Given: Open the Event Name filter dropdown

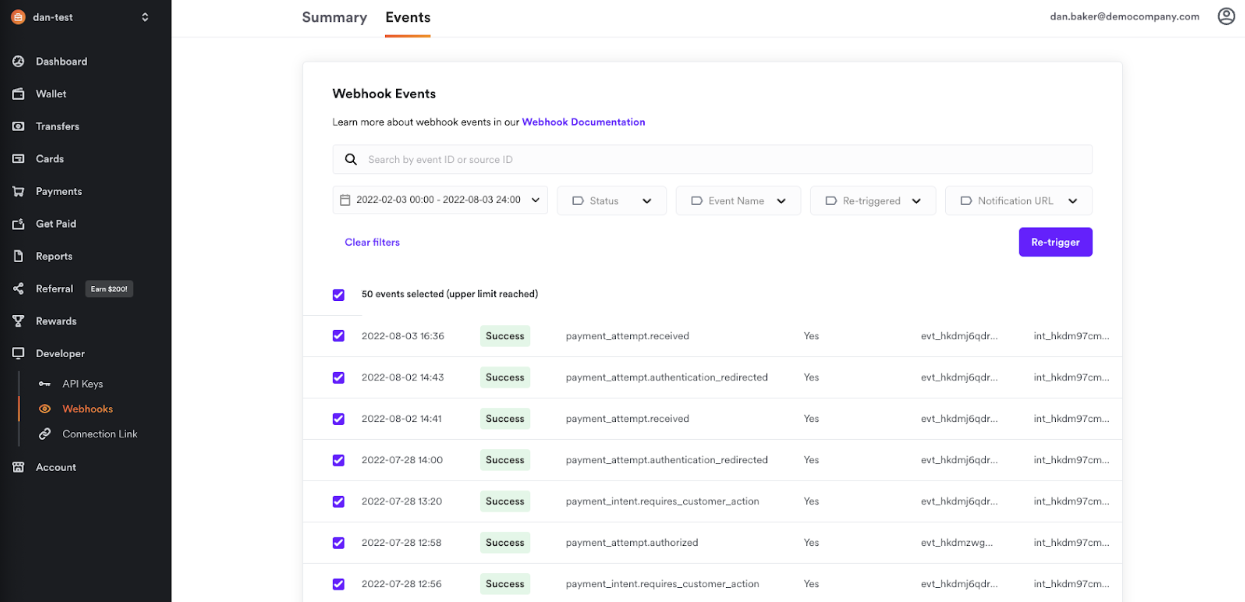Looking at the screenshot, I should 738,201.
